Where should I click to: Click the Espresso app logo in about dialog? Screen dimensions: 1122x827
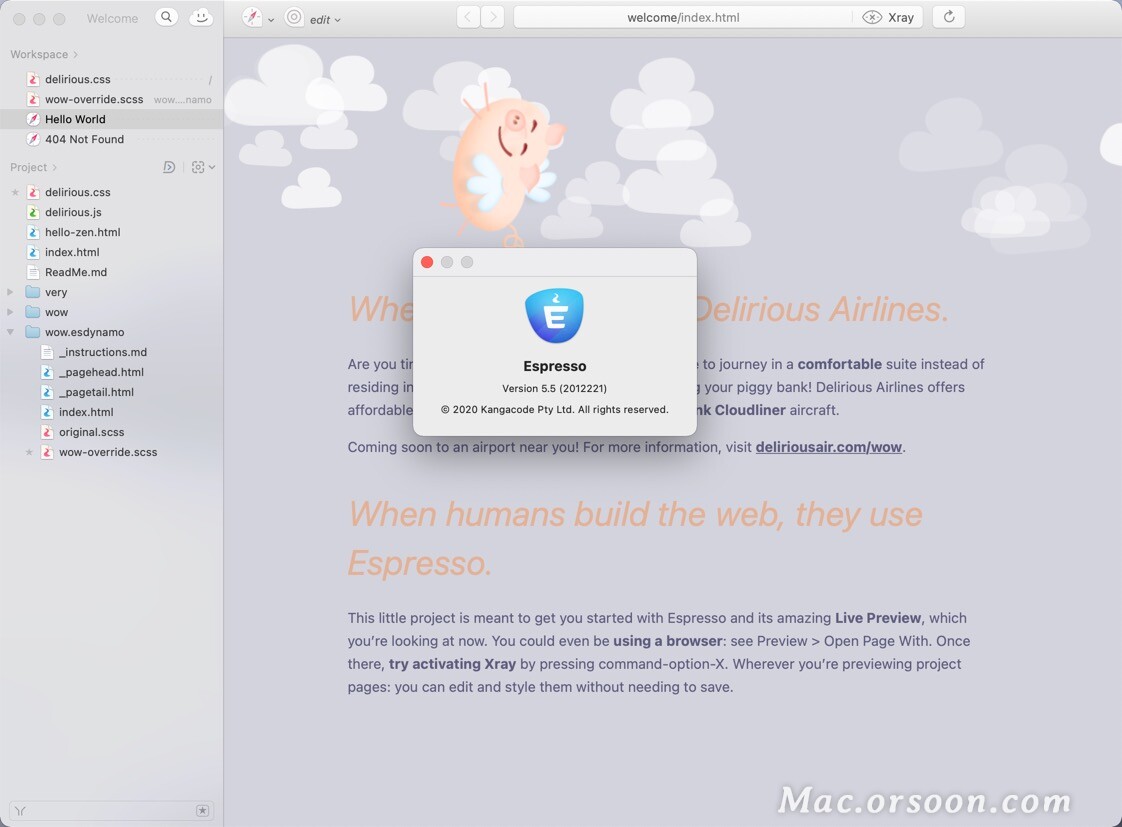555,315
